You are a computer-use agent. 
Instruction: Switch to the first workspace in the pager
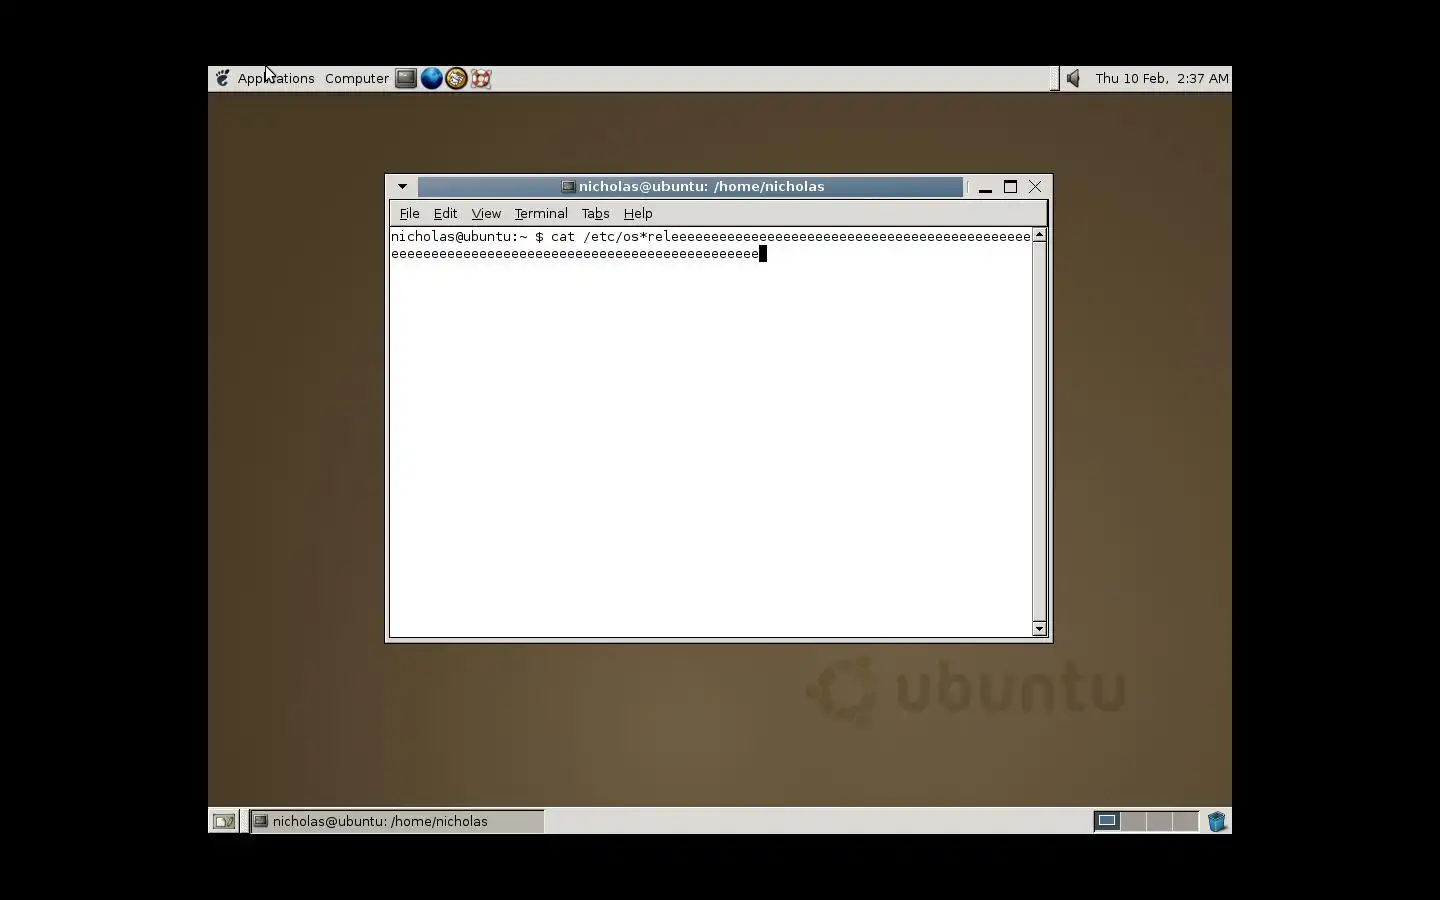pos(1107,821)
